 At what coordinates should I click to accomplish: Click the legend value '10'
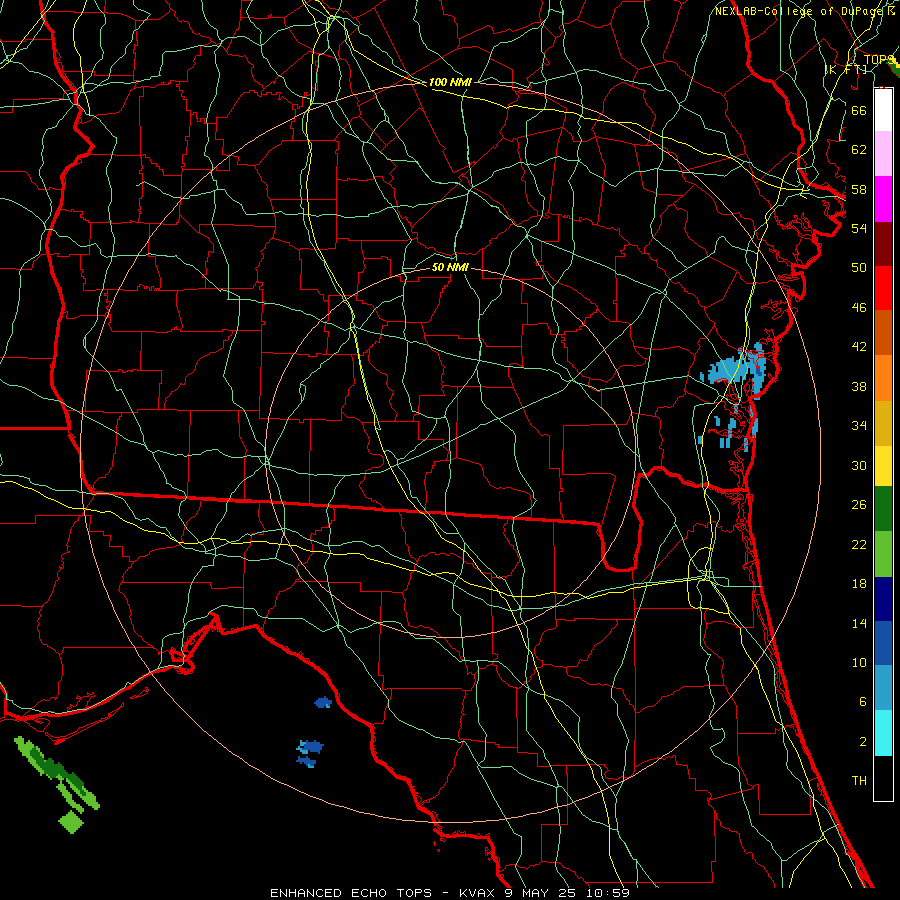[x=859, y=663]
